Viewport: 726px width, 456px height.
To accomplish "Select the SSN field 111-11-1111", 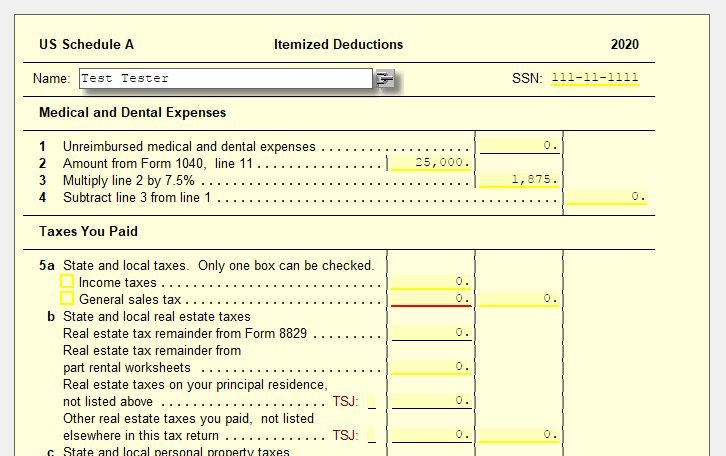I will pos(595,78).
